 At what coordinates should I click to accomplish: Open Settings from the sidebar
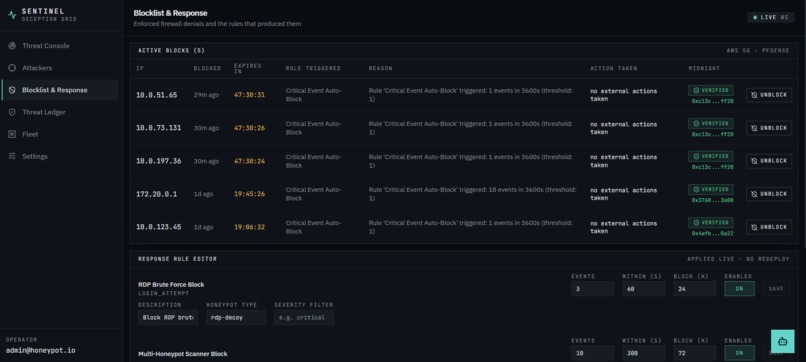(x=60, y=156)
